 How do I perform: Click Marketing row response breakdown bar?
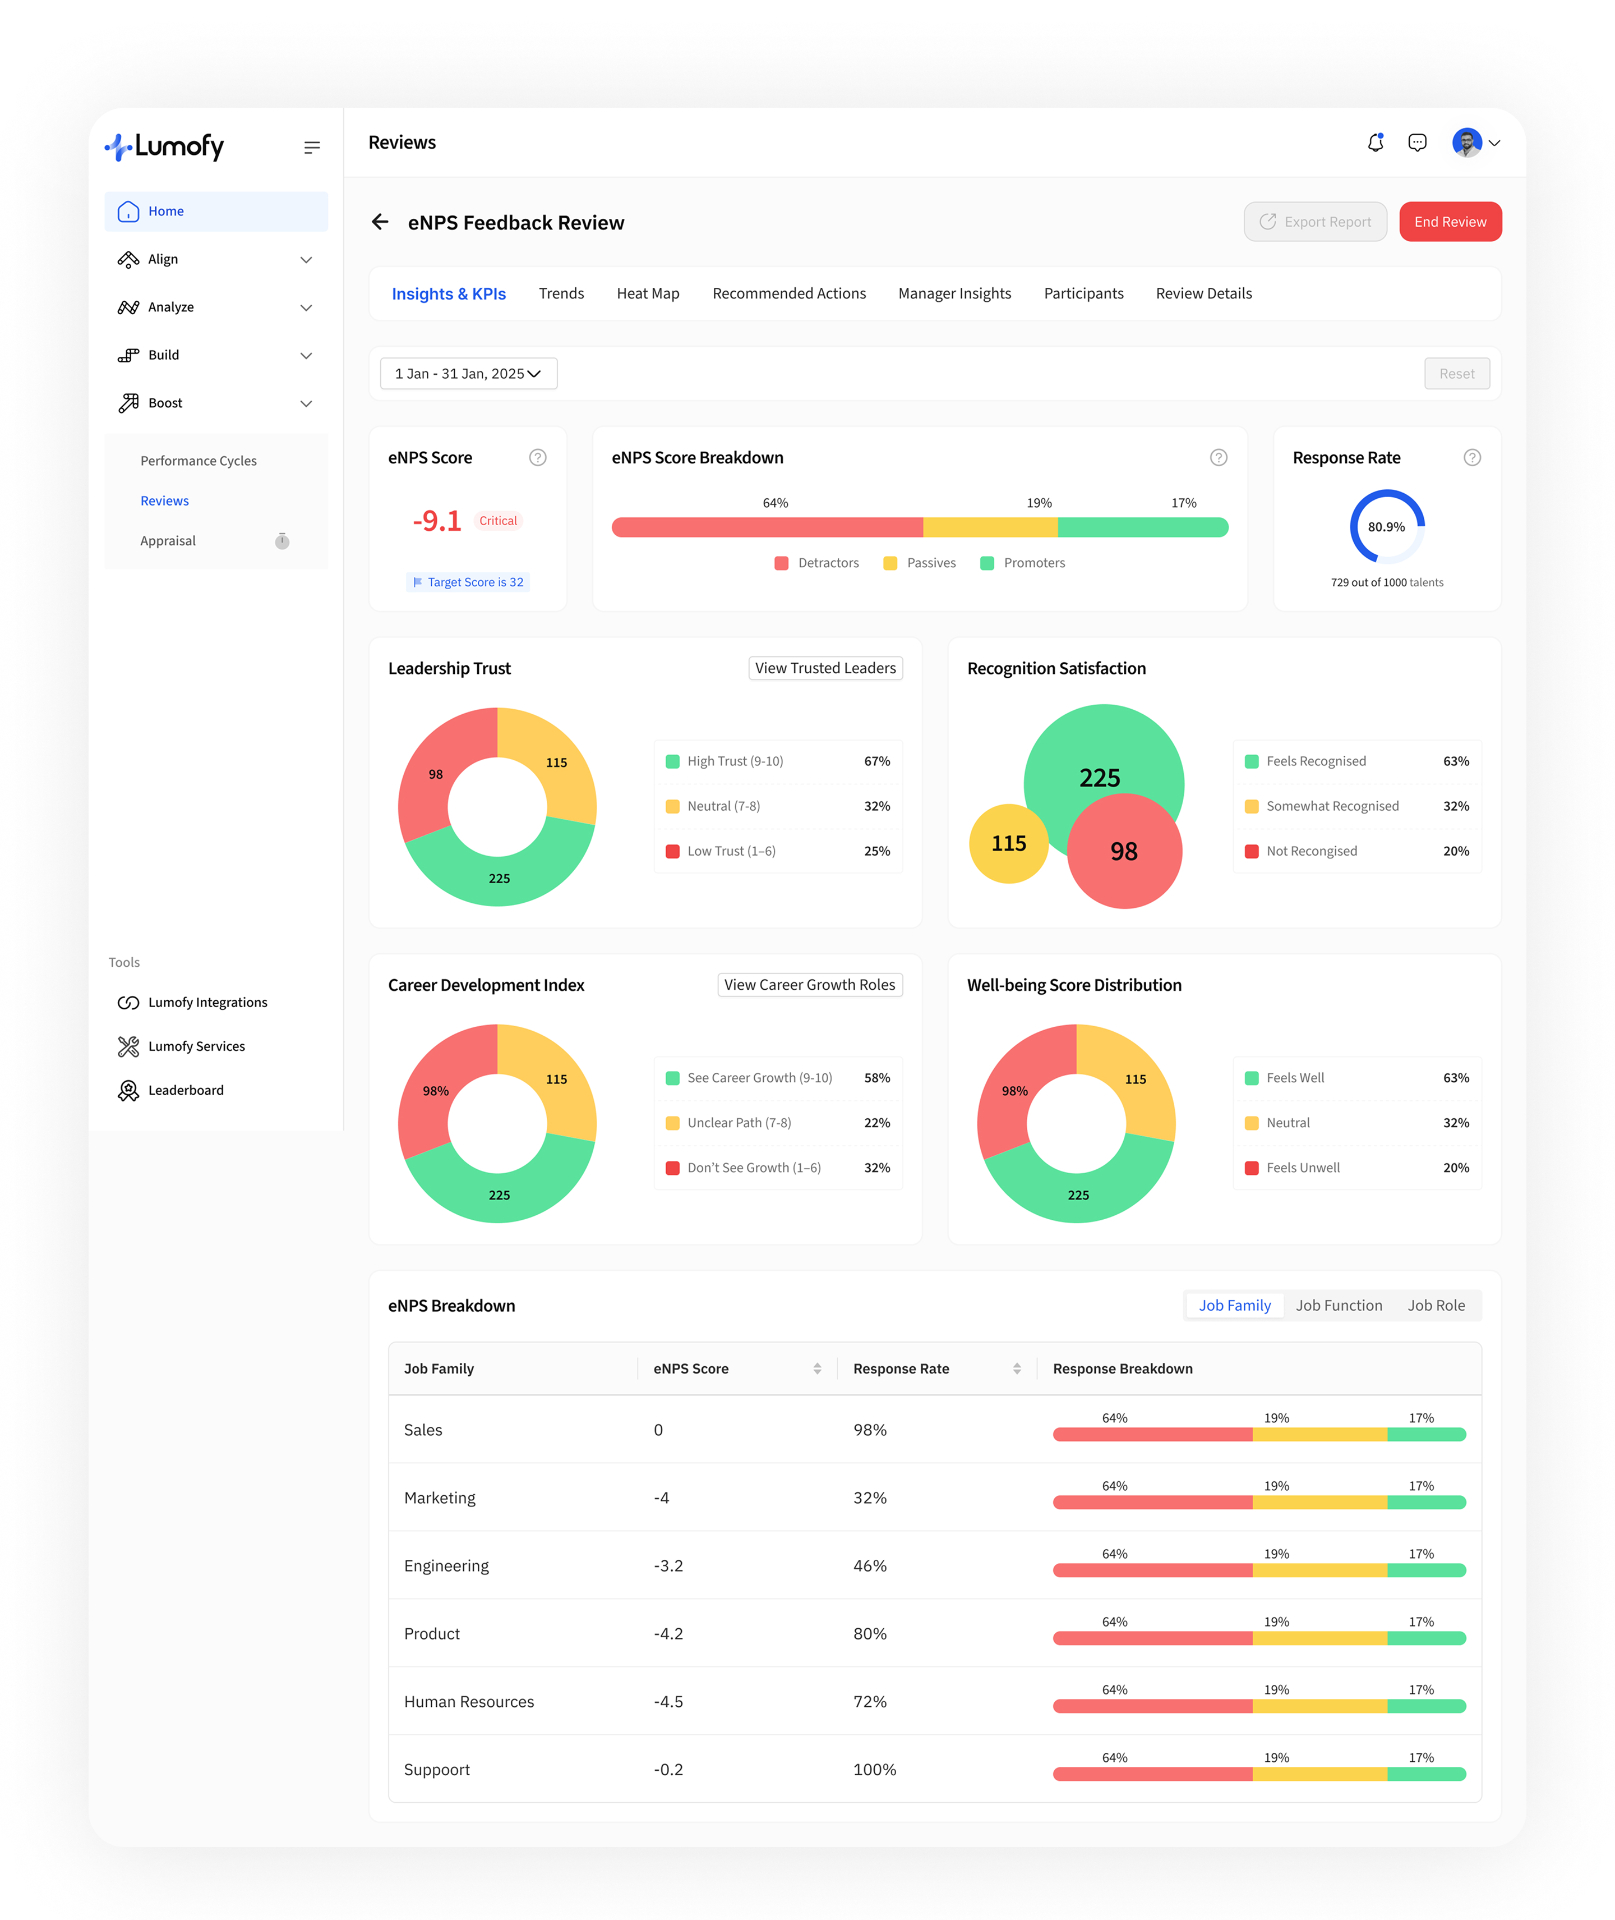[1259, 1502]
